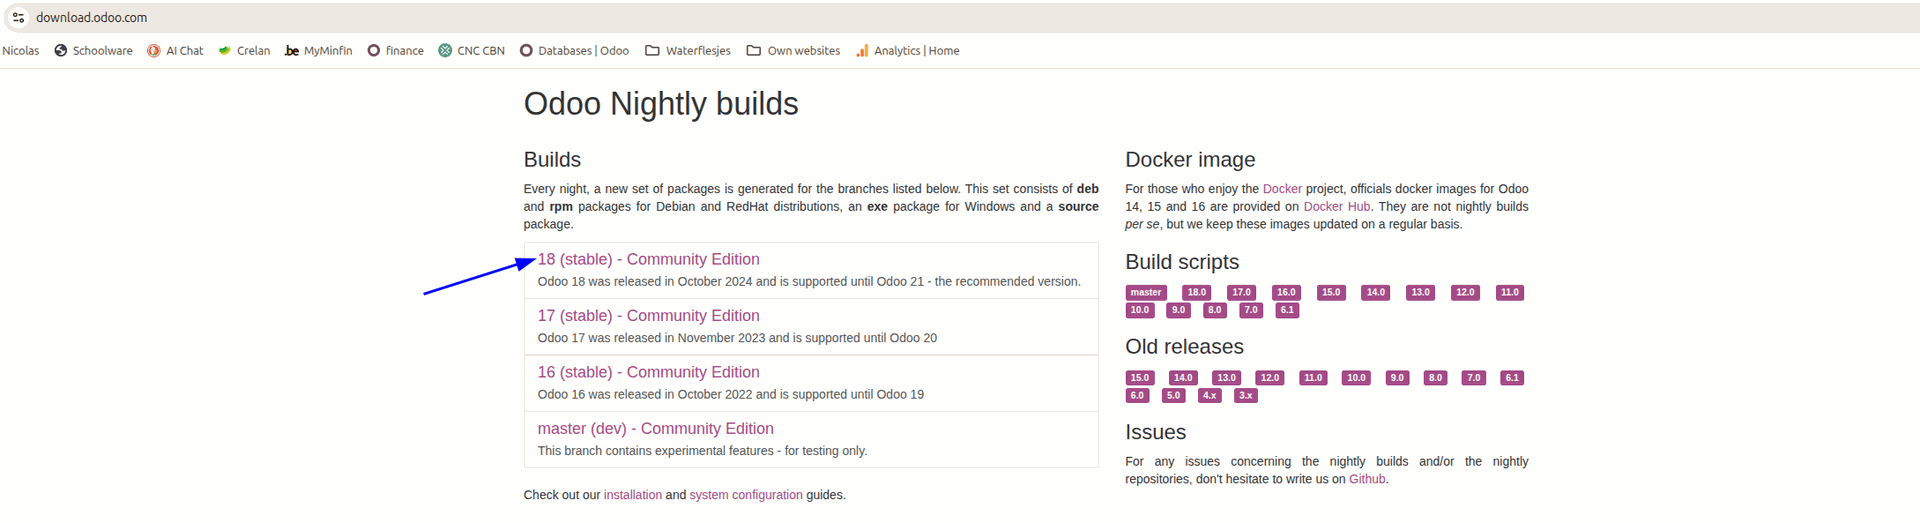1920x523 pixels.
Task: Click the site information icon in address bar
Action: tap(18, 18)
